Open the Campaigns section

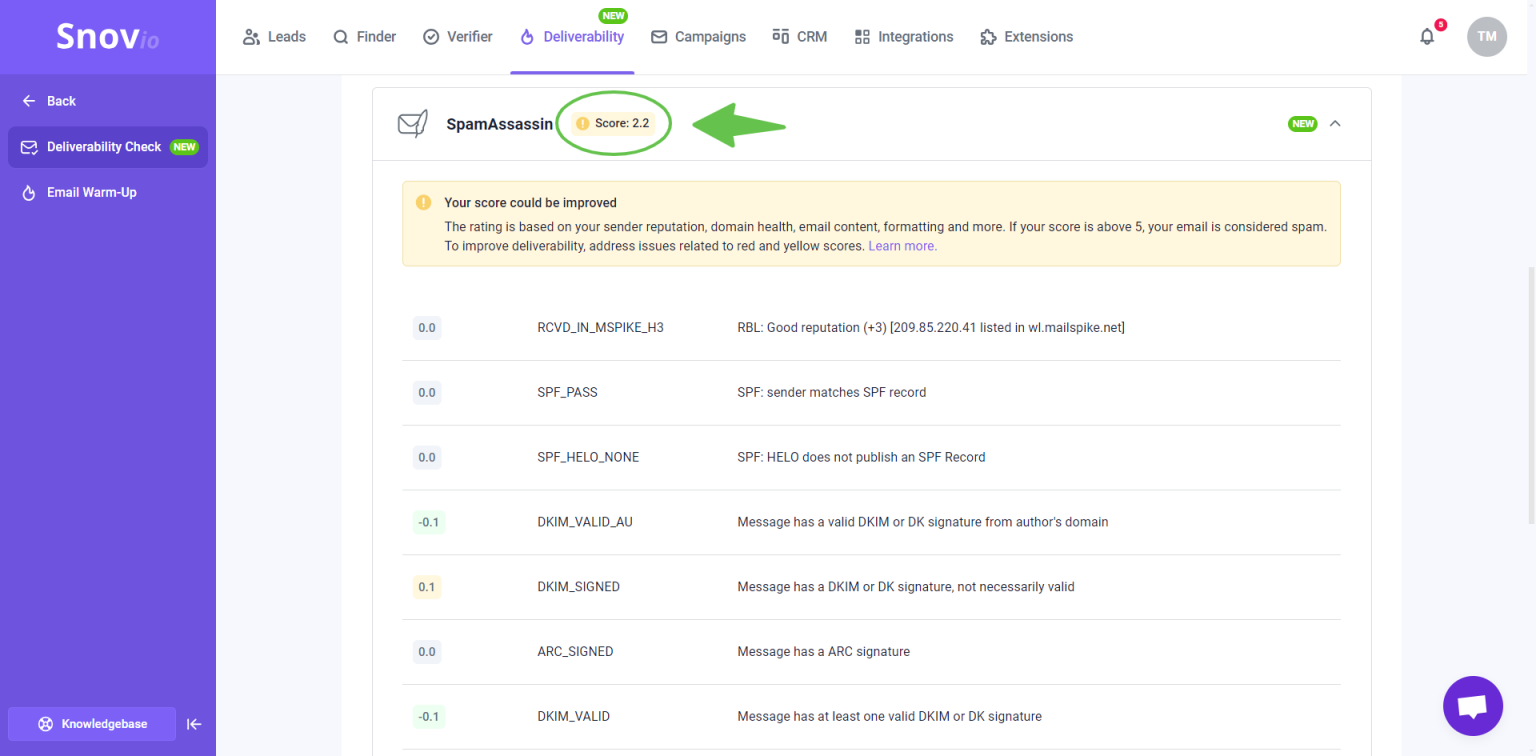click(x=698, y=37)
